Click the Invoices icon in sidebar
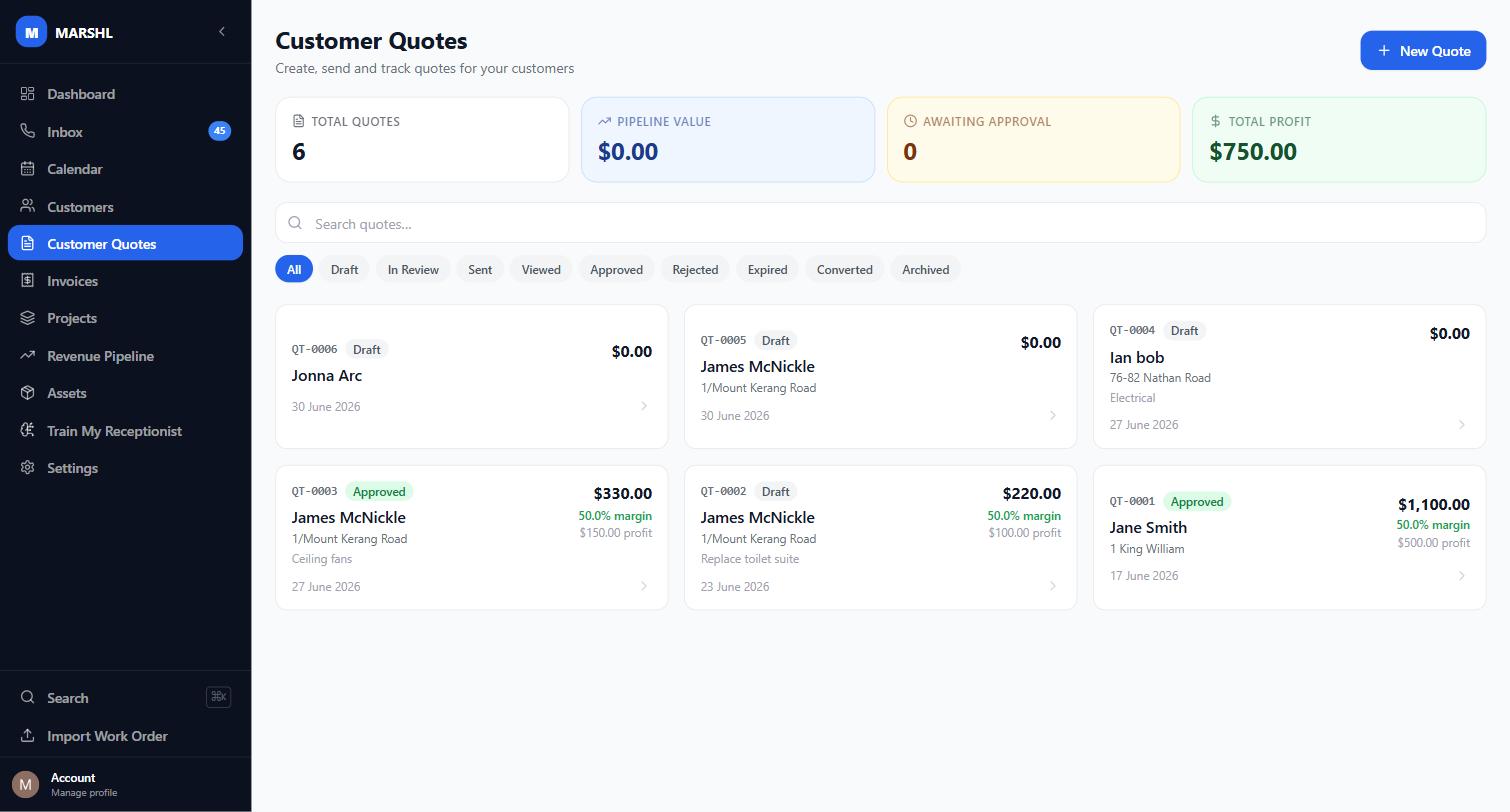The image size is (1510, 812). (27, 281)
